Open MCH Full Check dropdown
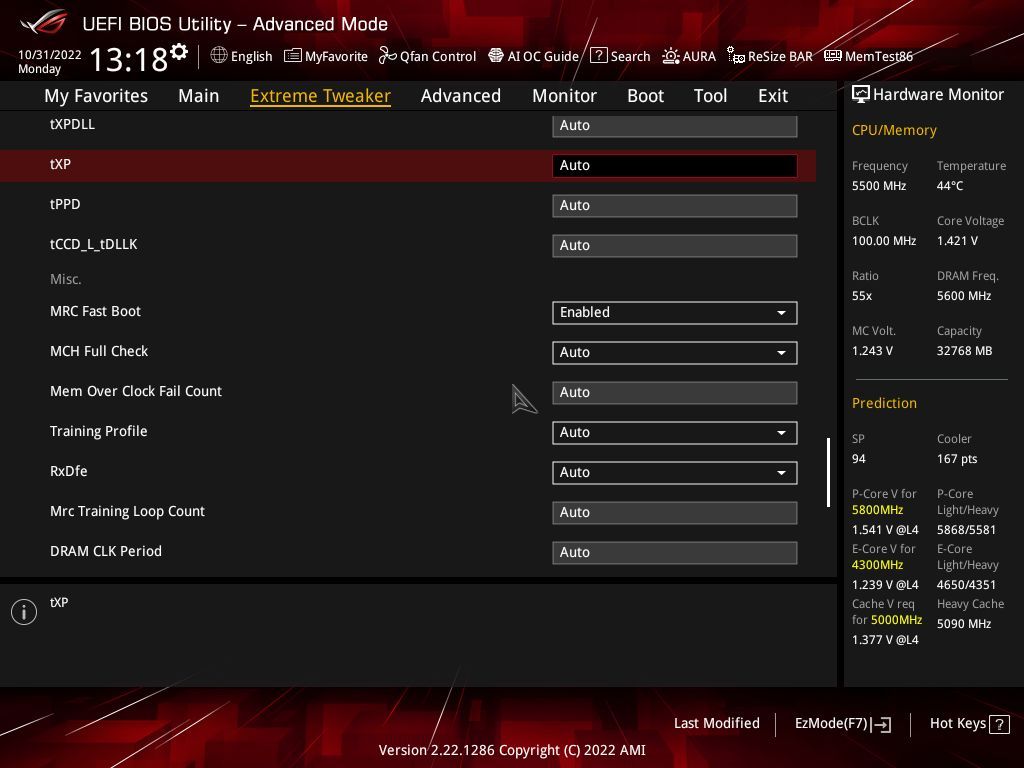The image size is (1024, 768). [x=675, y=353]
